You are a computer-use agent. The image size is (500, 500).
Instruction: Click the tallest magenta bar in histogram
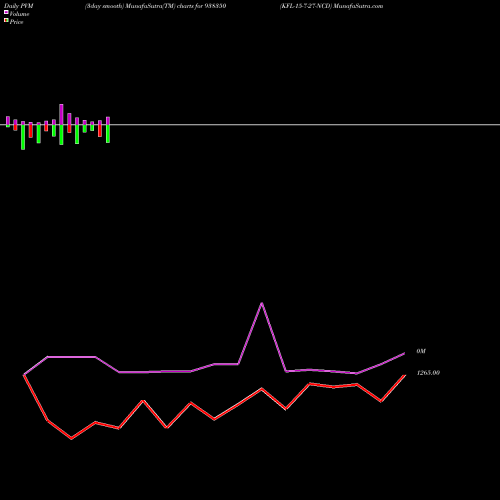point(61,114)
